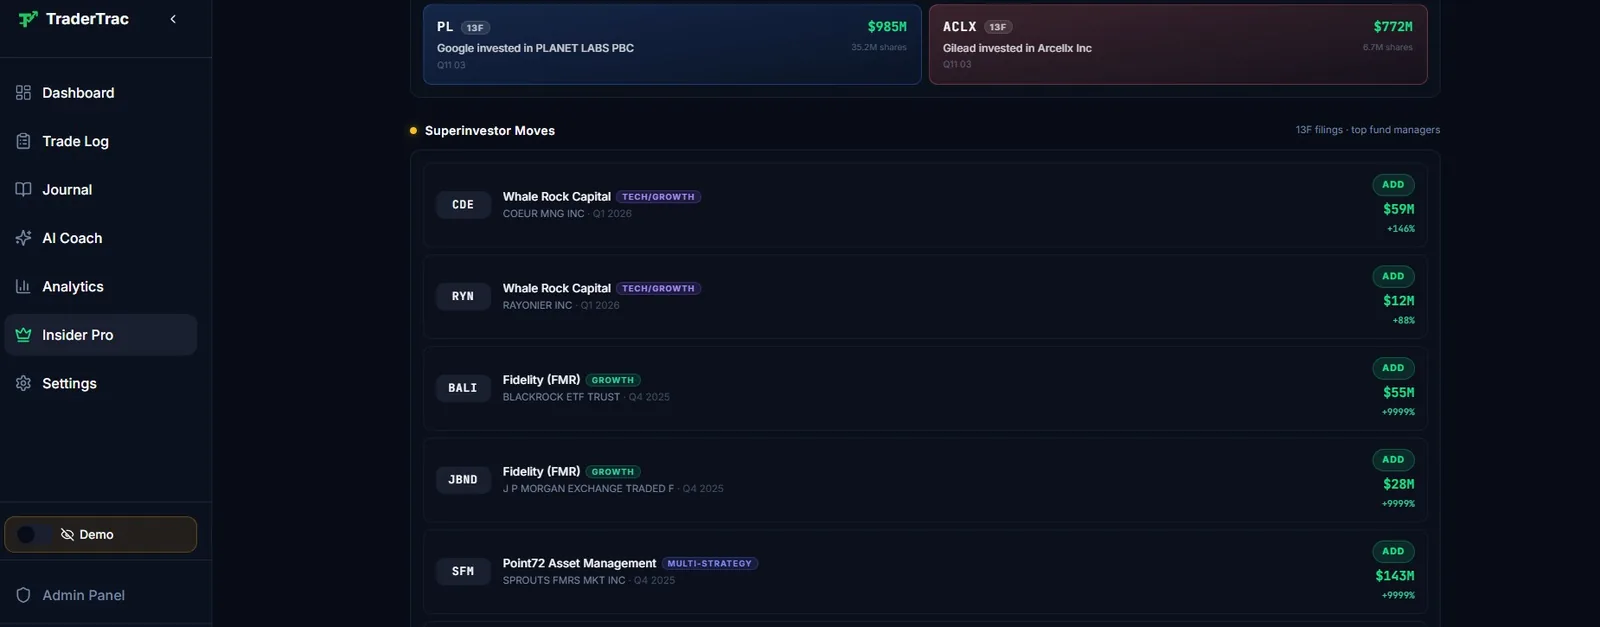The height and width of the screenshot is (627, 1600).
Task: Toggle the Demo mode switch
Action: point(33,534)
